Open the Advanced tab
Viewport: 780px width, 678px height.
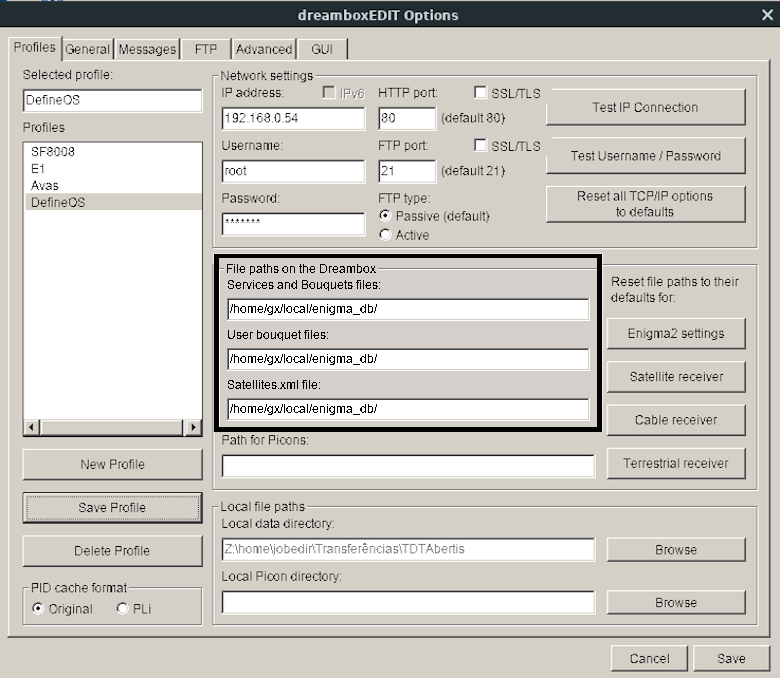[x=264, y=49]
